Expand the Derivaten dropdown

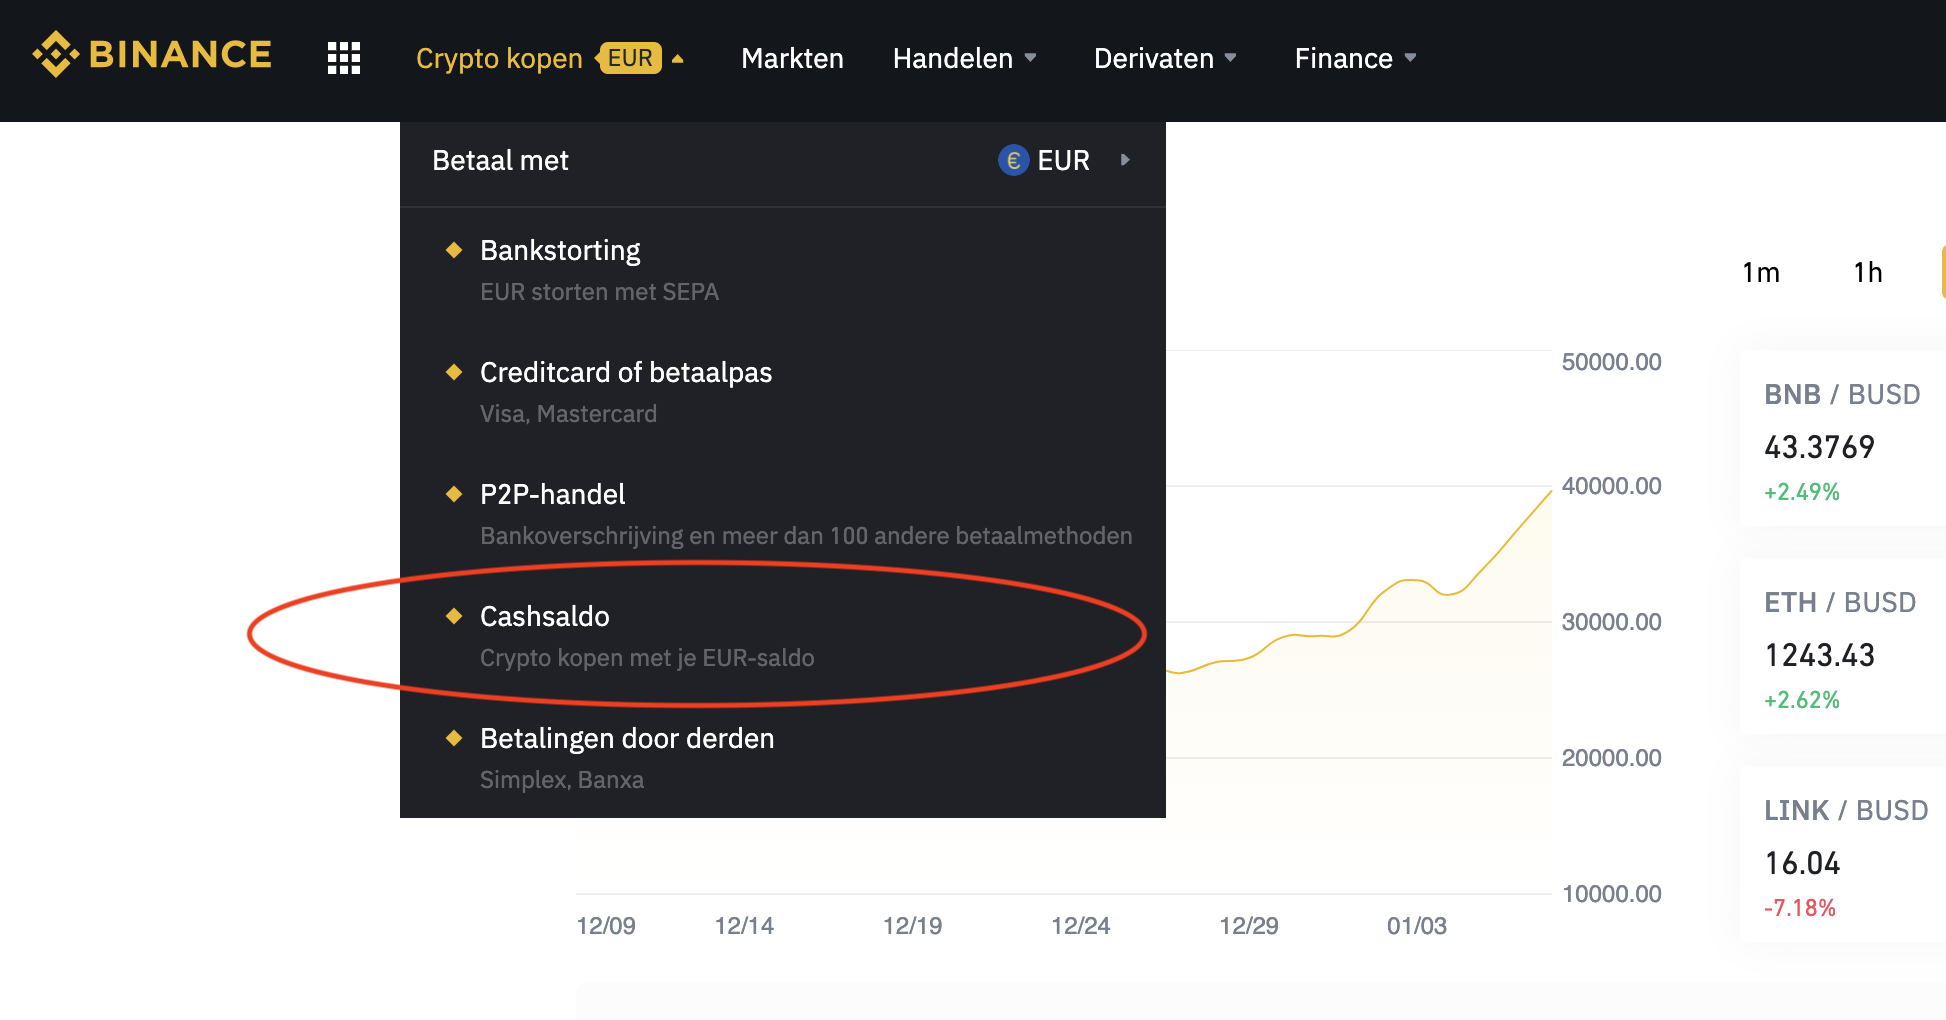coord(1231,58)
